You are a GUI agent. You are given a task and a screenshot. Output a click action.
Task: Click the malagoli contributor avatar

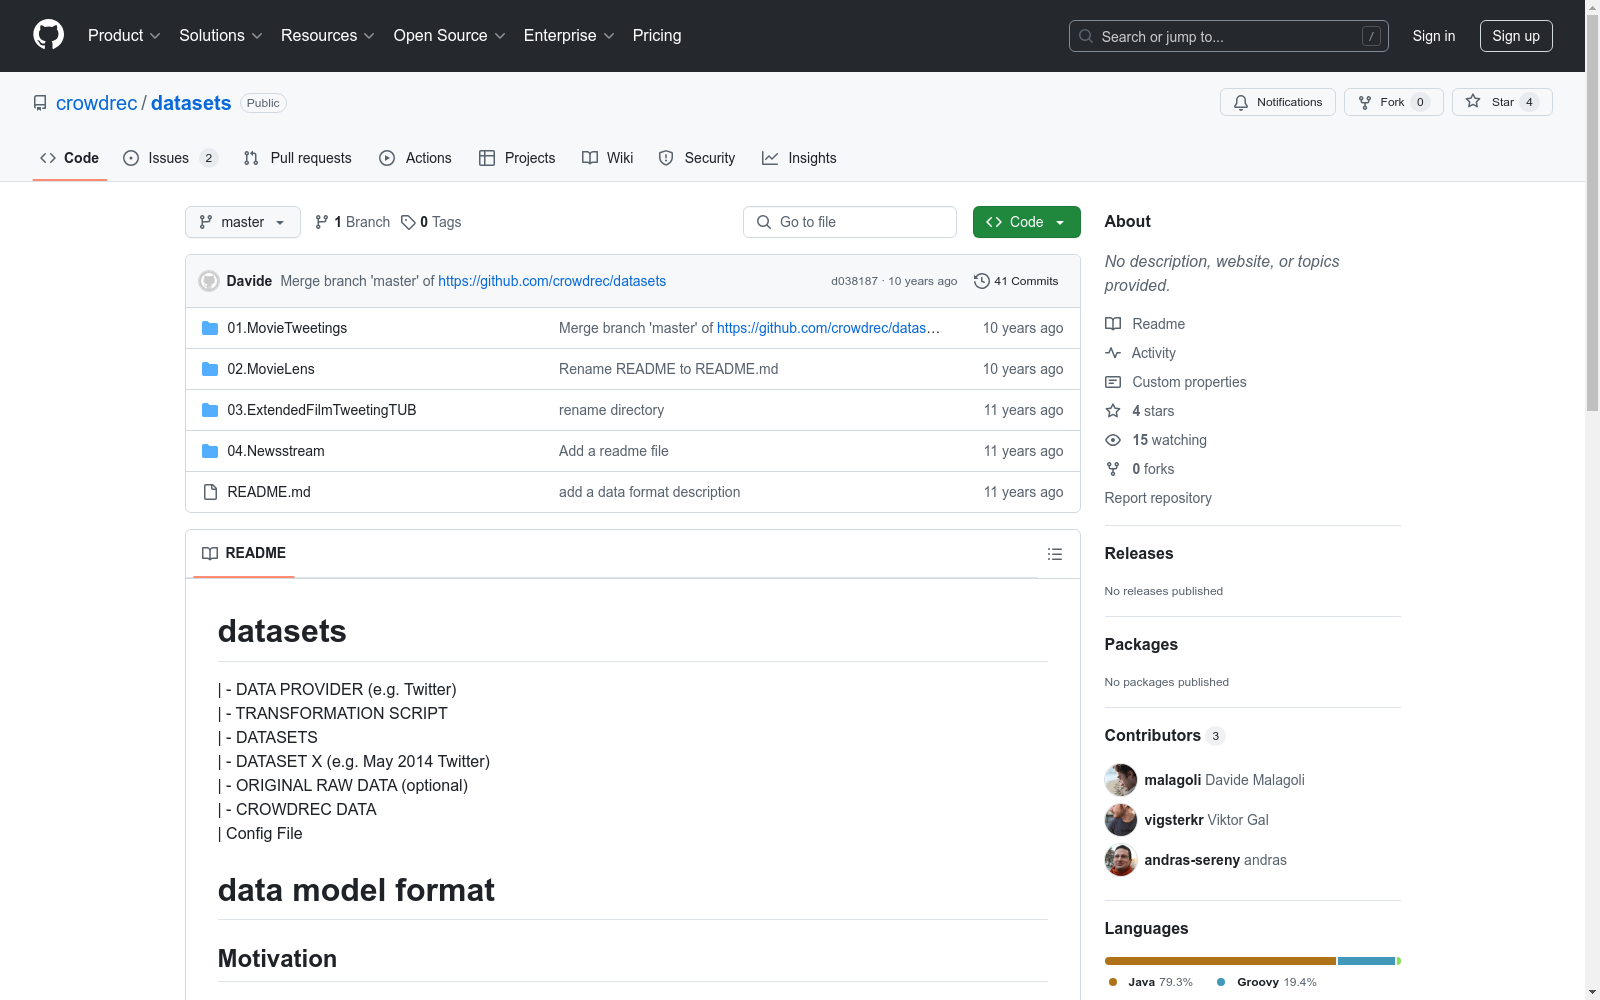(1121, 780)
